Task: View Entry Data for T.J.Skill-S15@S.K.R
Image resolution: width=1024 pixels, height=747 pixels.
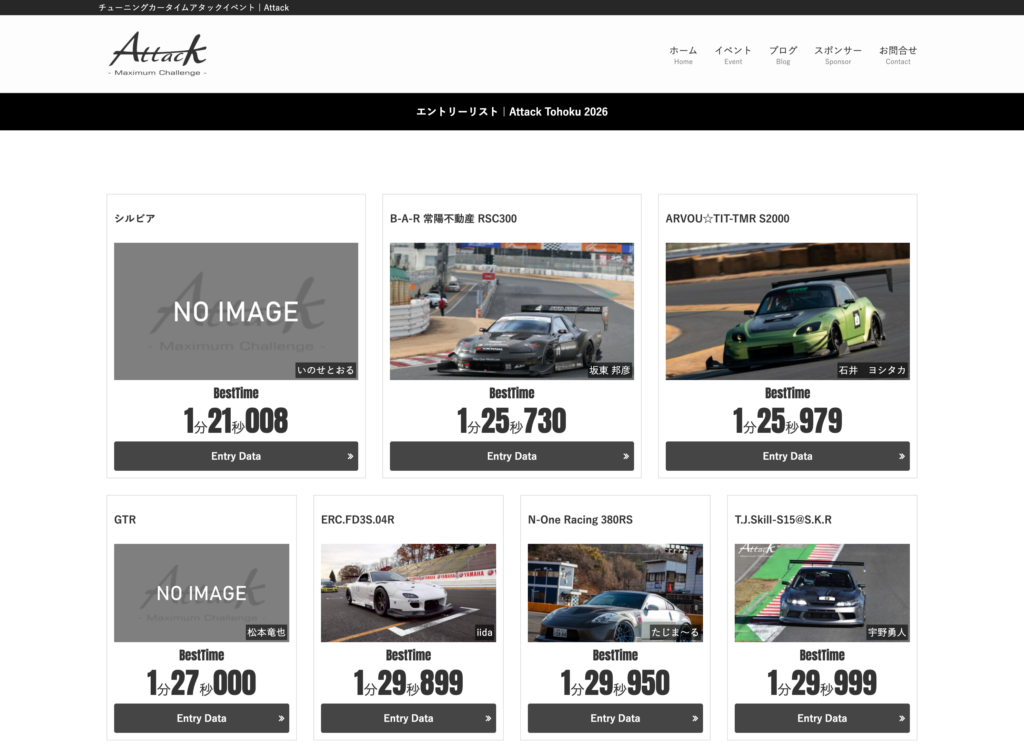Action: tap(822, 718)
